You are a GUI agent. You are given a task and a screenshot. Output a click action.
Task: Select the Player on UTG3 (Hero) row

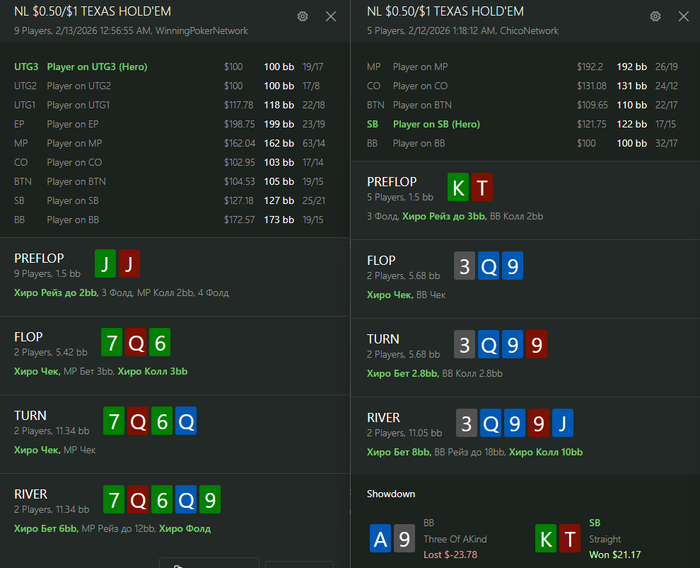97,67
